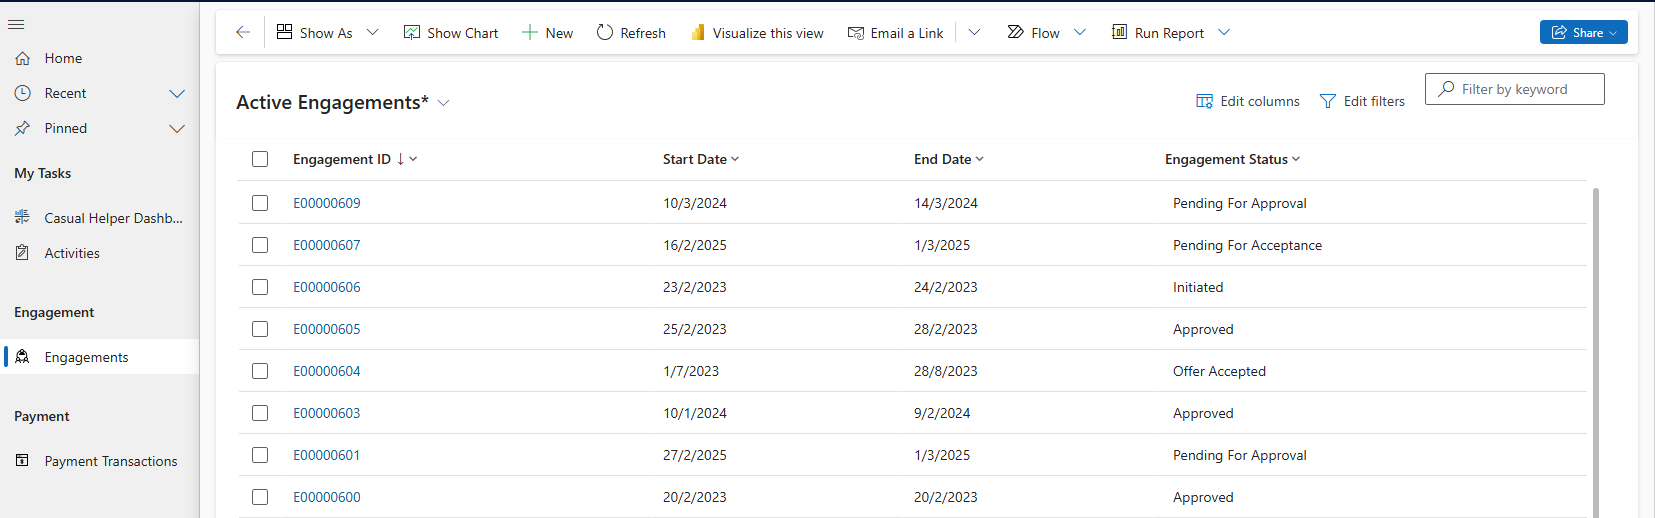Click the Share button
This screenshot has height=518, width=1655.
1583,33
